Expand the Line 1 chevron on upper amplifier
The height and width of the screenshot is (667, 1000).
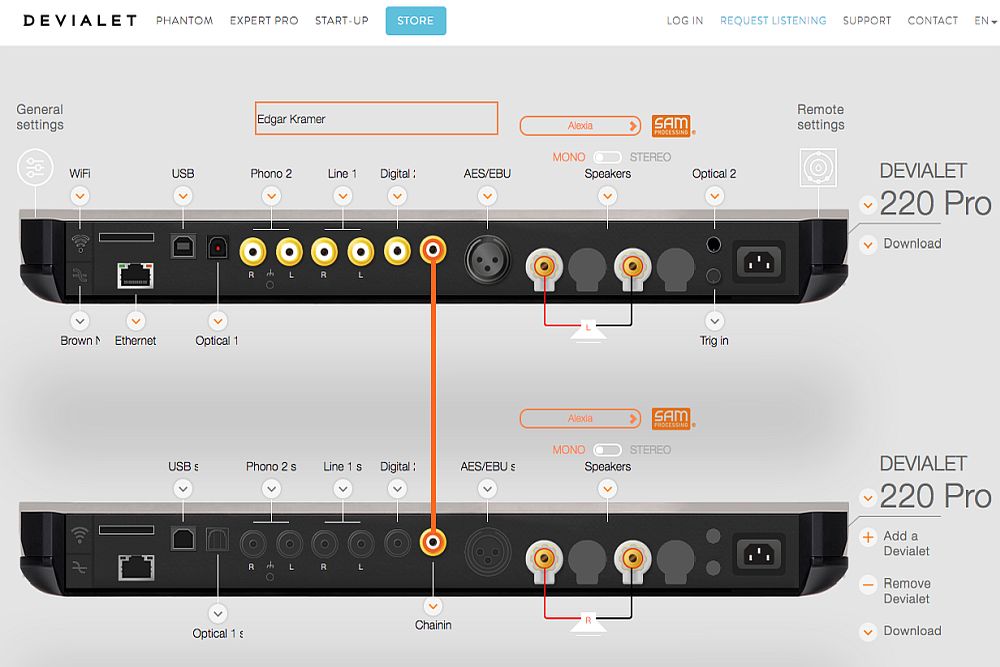tap(343, 196)
